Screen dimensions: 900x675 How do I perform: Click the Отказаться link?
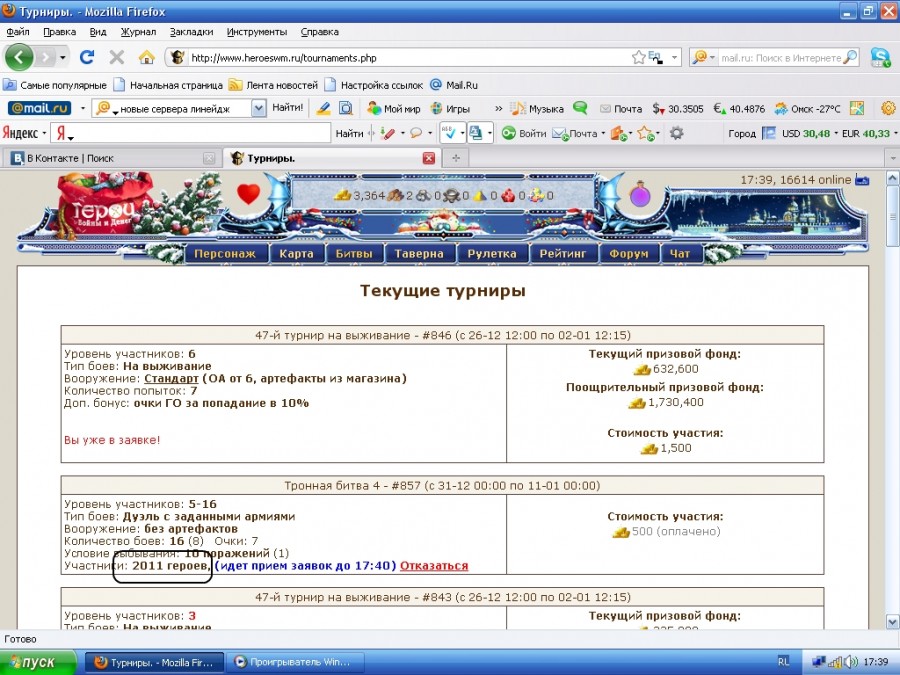(x=434, y=566)
